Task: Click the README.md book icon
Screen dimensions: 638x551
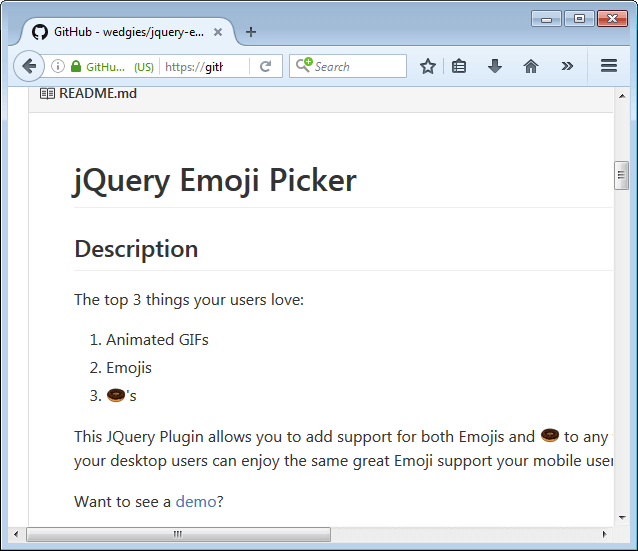Action: coord(47,94)
